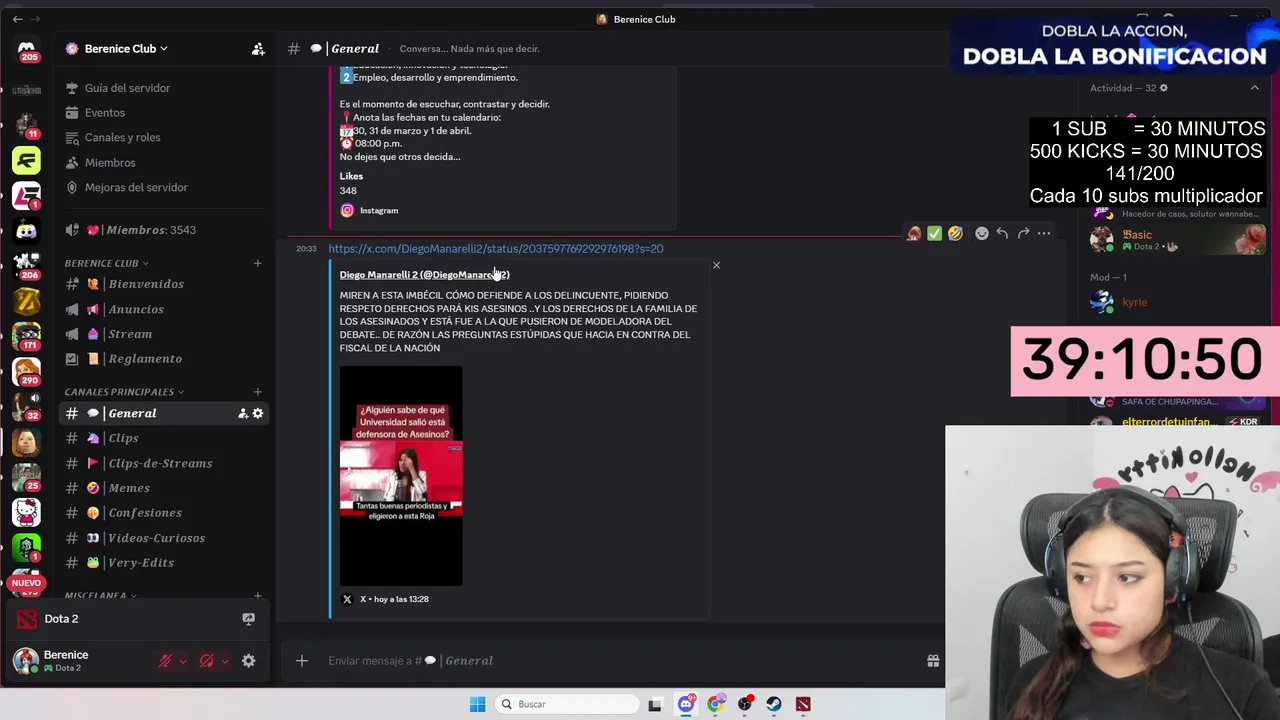Open the golden Z shield server icon
Viewport: 1280px width, 720px height.
pyautogui.click(x=27, y=300)
